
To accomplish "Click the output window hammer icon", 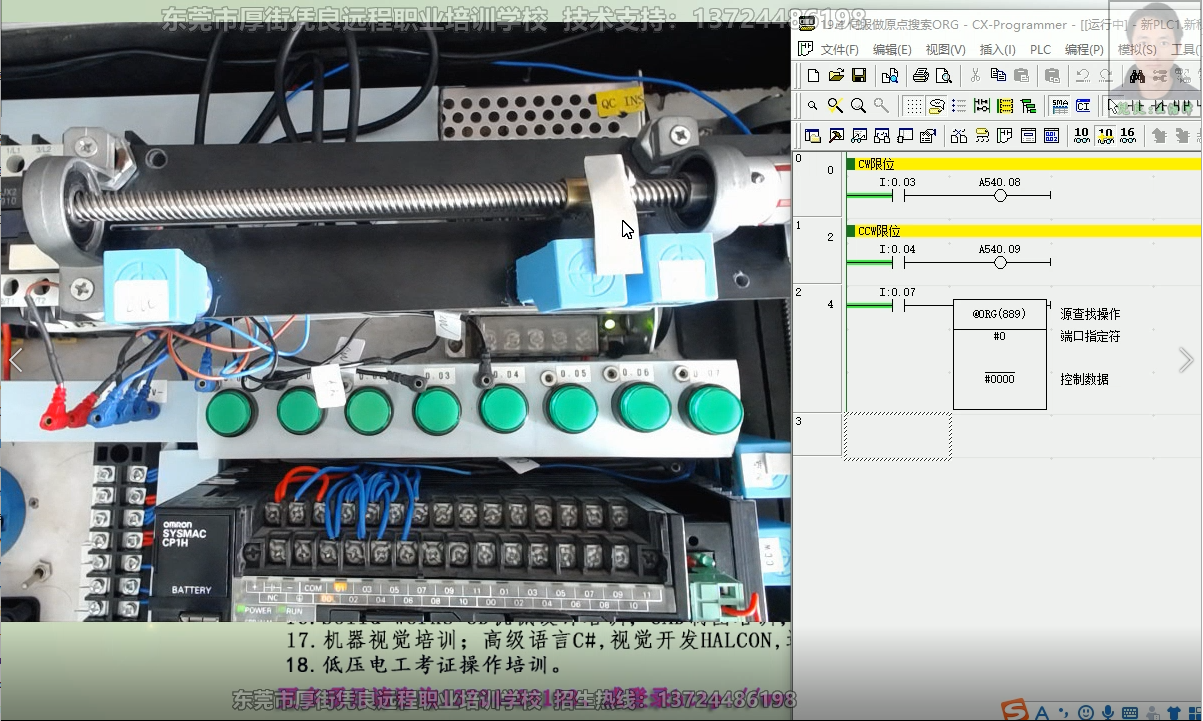I will tap(836, 136).
